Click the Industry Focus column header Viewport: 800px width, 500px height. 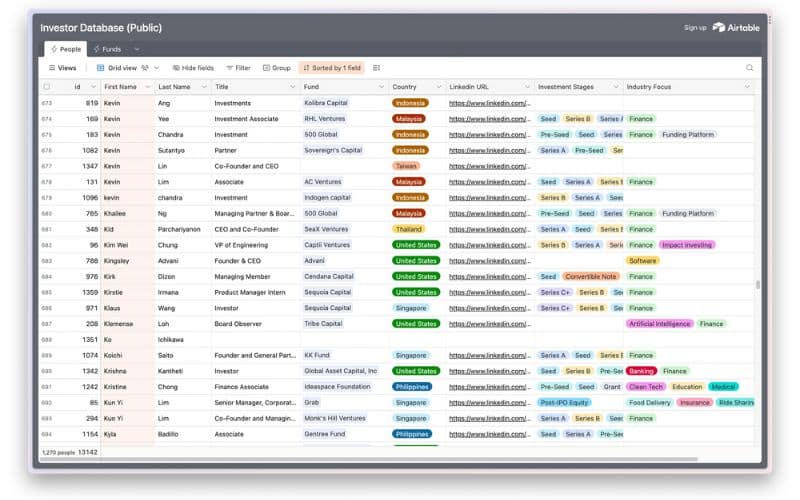(688, 87)
